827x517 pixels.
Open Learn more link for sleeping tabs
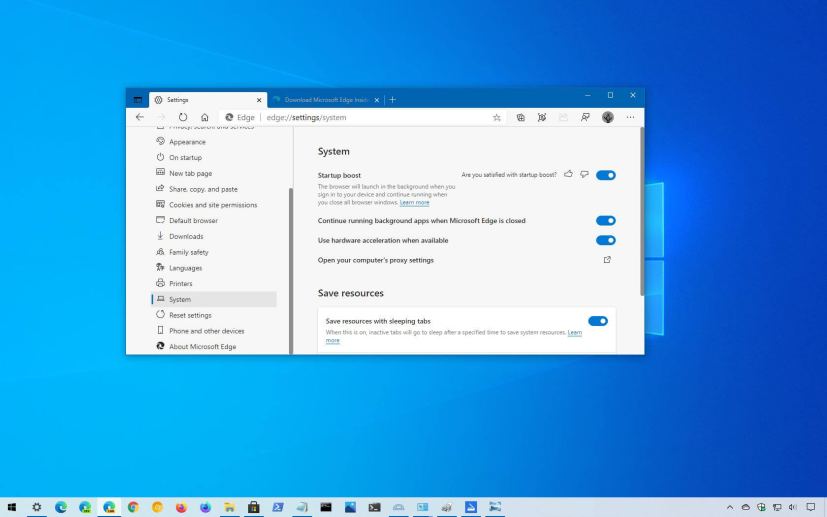[574, 332]
